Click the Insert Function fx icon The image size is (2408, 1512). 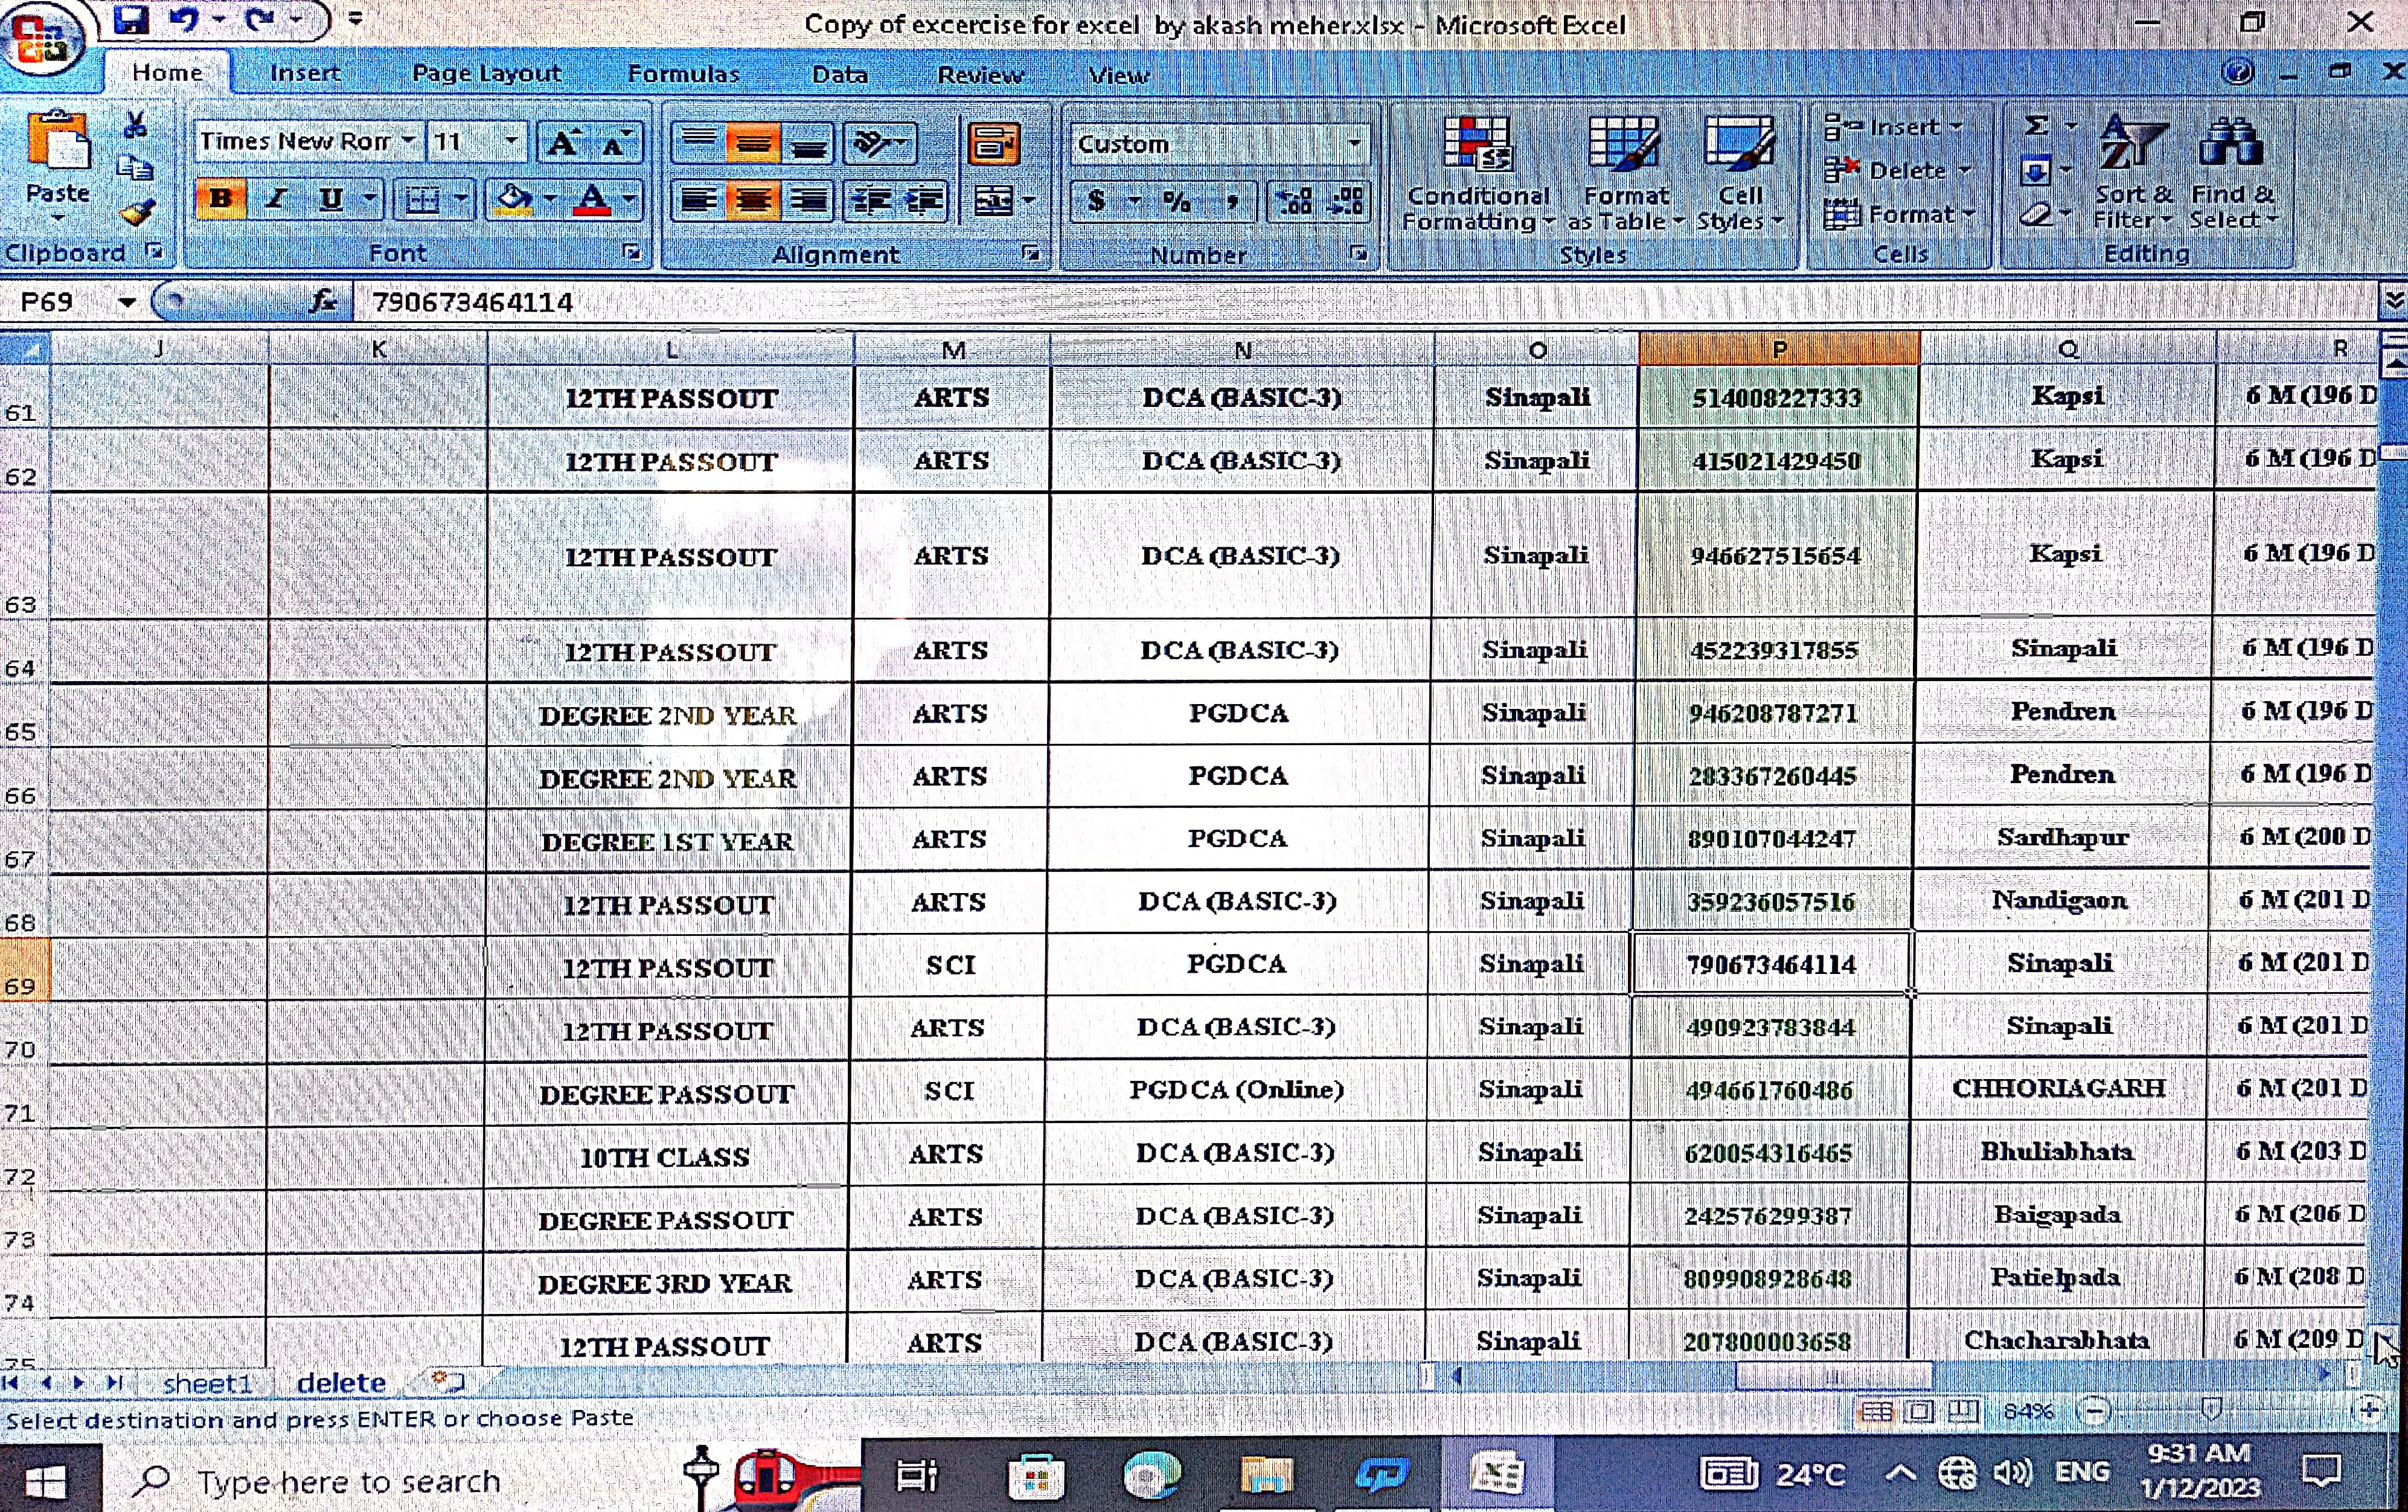[322, 301]
